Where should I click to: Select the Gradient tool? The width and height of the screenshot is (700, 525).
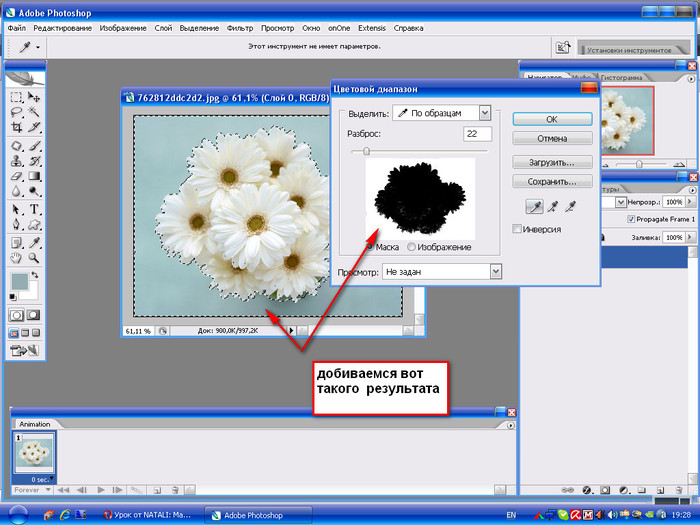34,176
